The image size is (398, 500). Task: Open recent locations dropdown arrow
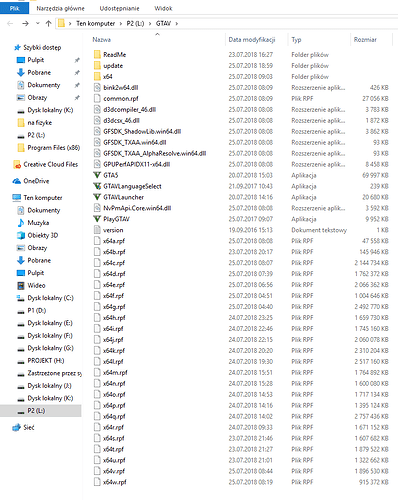38,23
